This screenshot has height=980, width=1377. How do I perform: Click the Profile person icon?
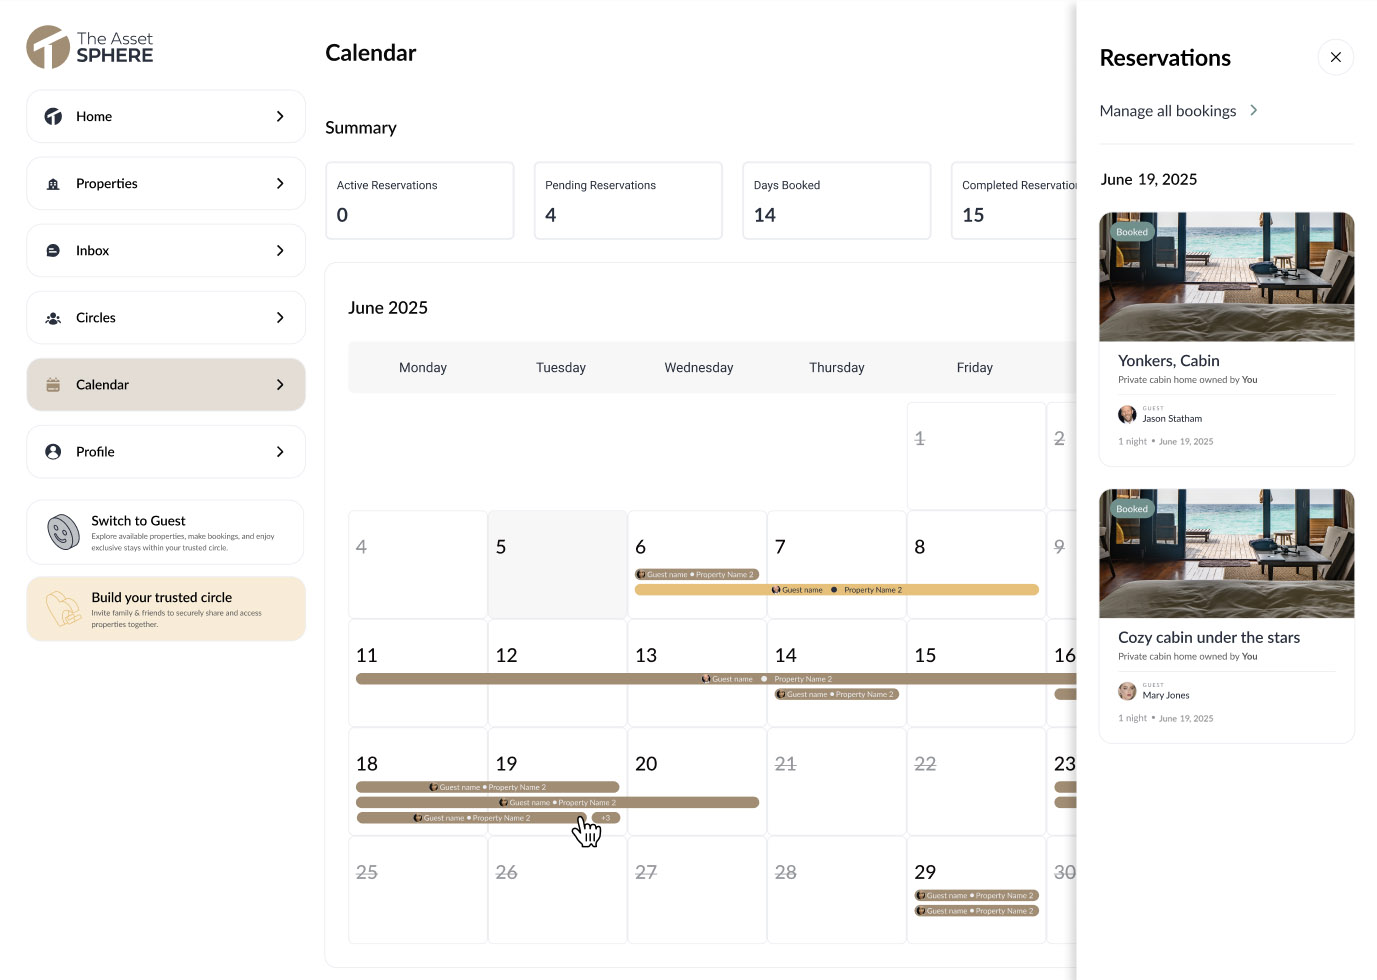pyautogui.click(x=53, y=452)
